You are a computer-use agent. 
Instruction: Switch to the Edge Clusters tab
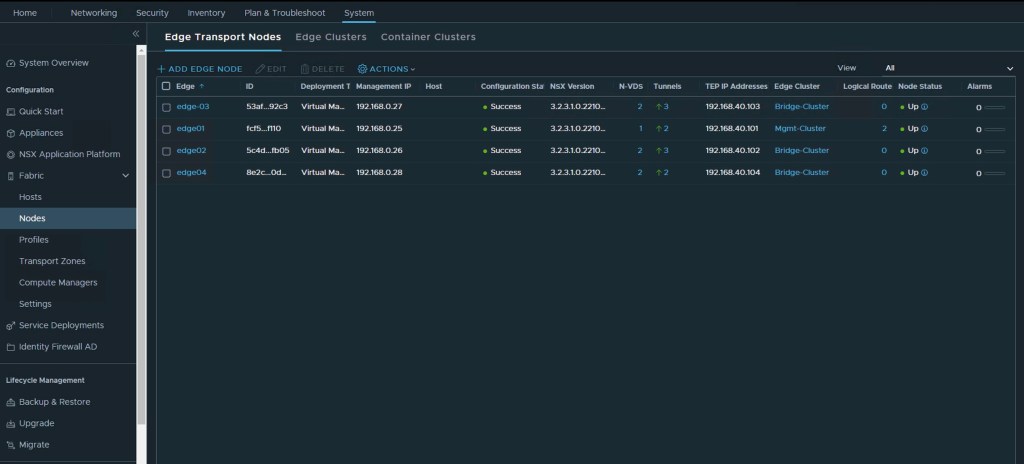[x=331, y=37]
